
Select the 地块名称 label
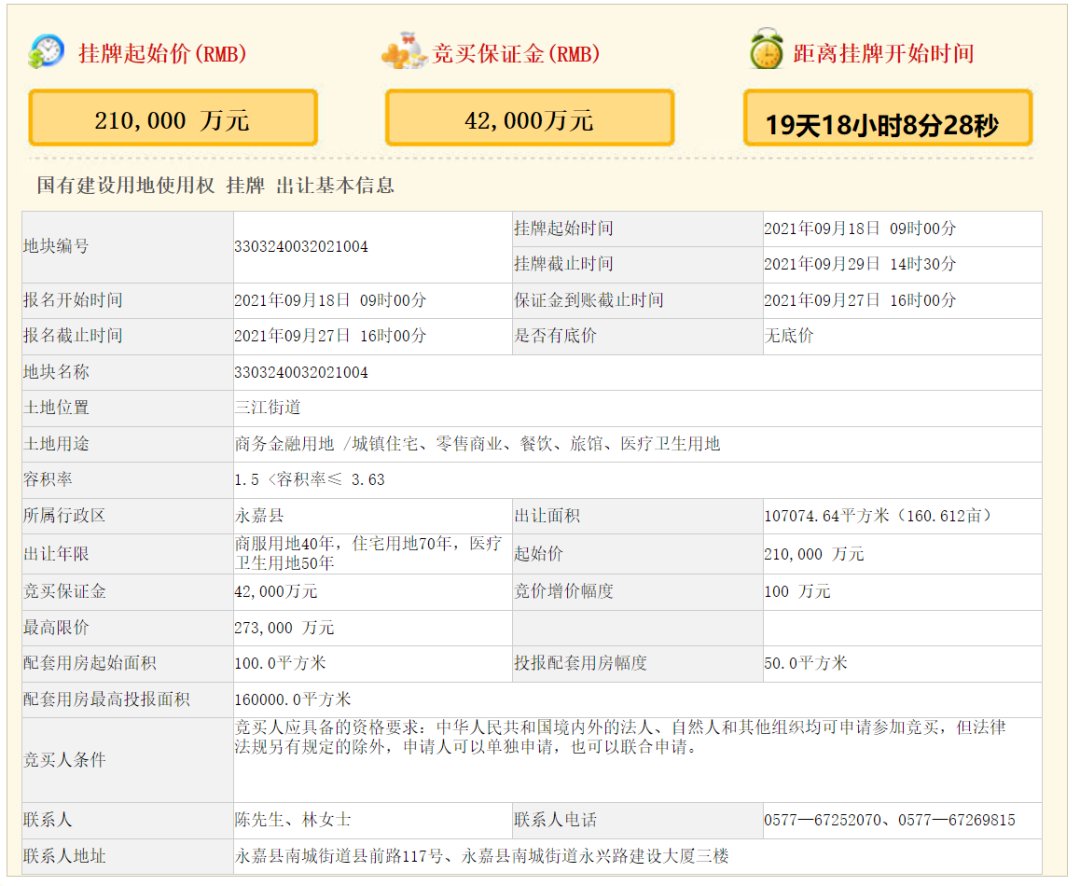pos(56,372)
